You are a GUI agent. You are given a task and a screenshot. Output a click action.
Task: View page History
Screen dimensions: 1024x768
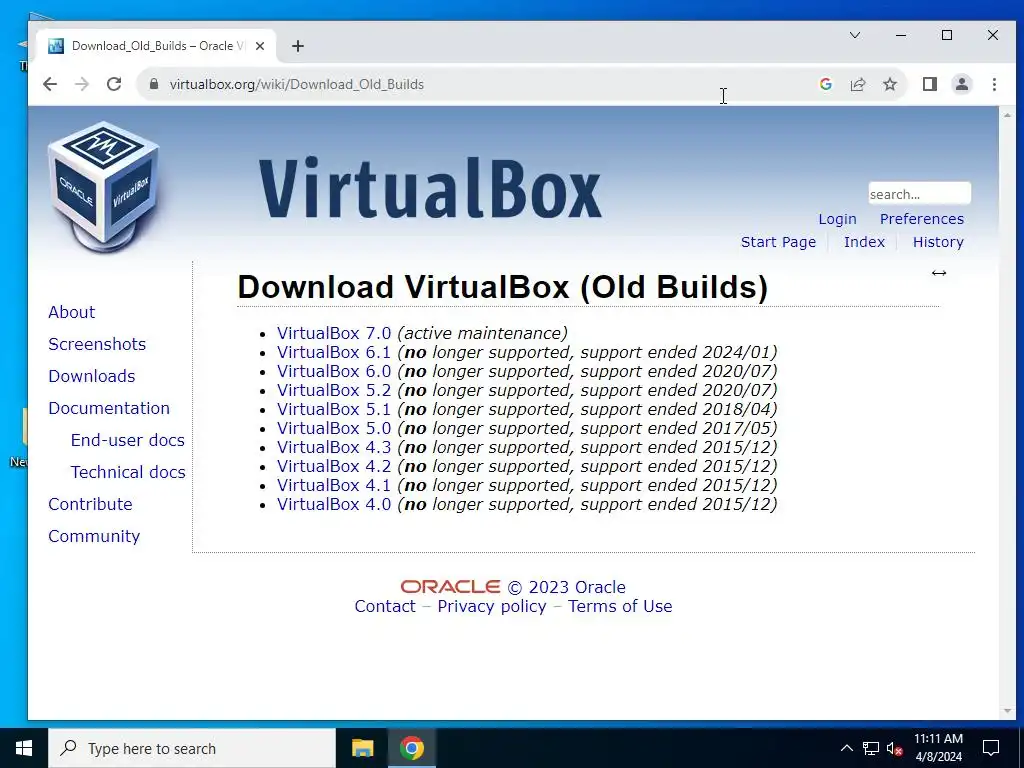click(938, 242)
